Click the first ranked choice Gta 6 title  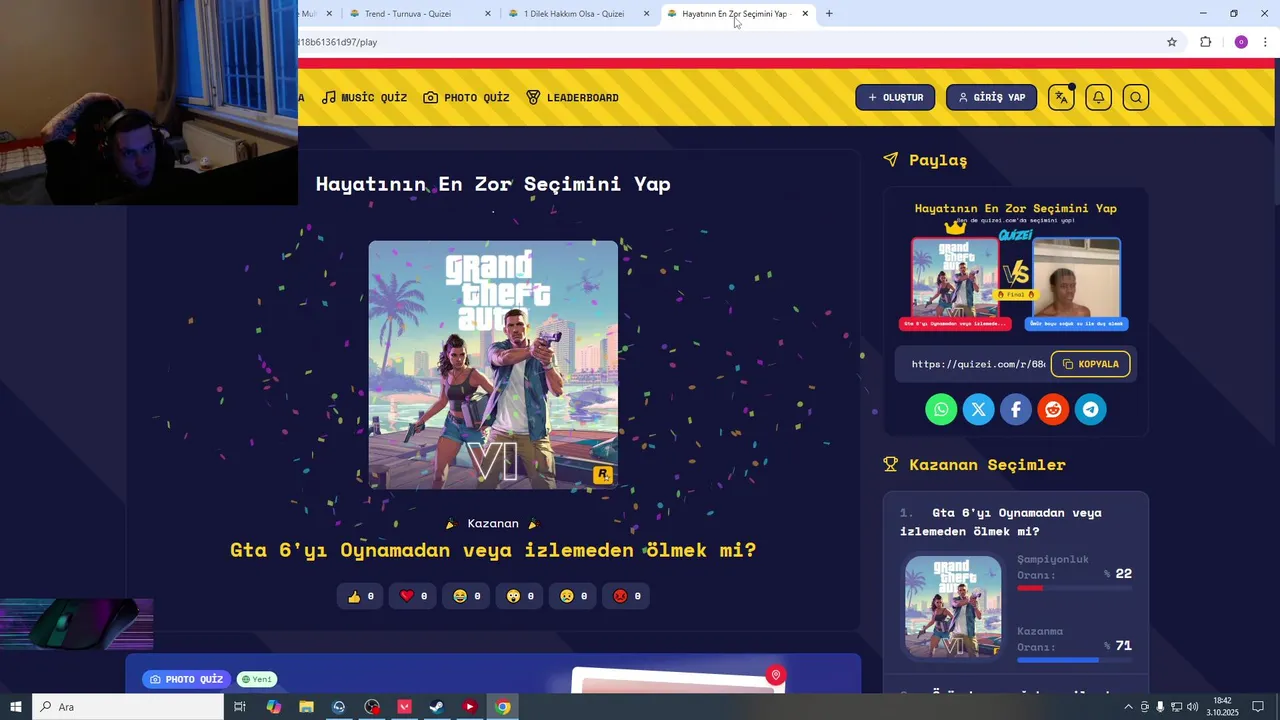pyautogui.click(x=1000, y=522)
